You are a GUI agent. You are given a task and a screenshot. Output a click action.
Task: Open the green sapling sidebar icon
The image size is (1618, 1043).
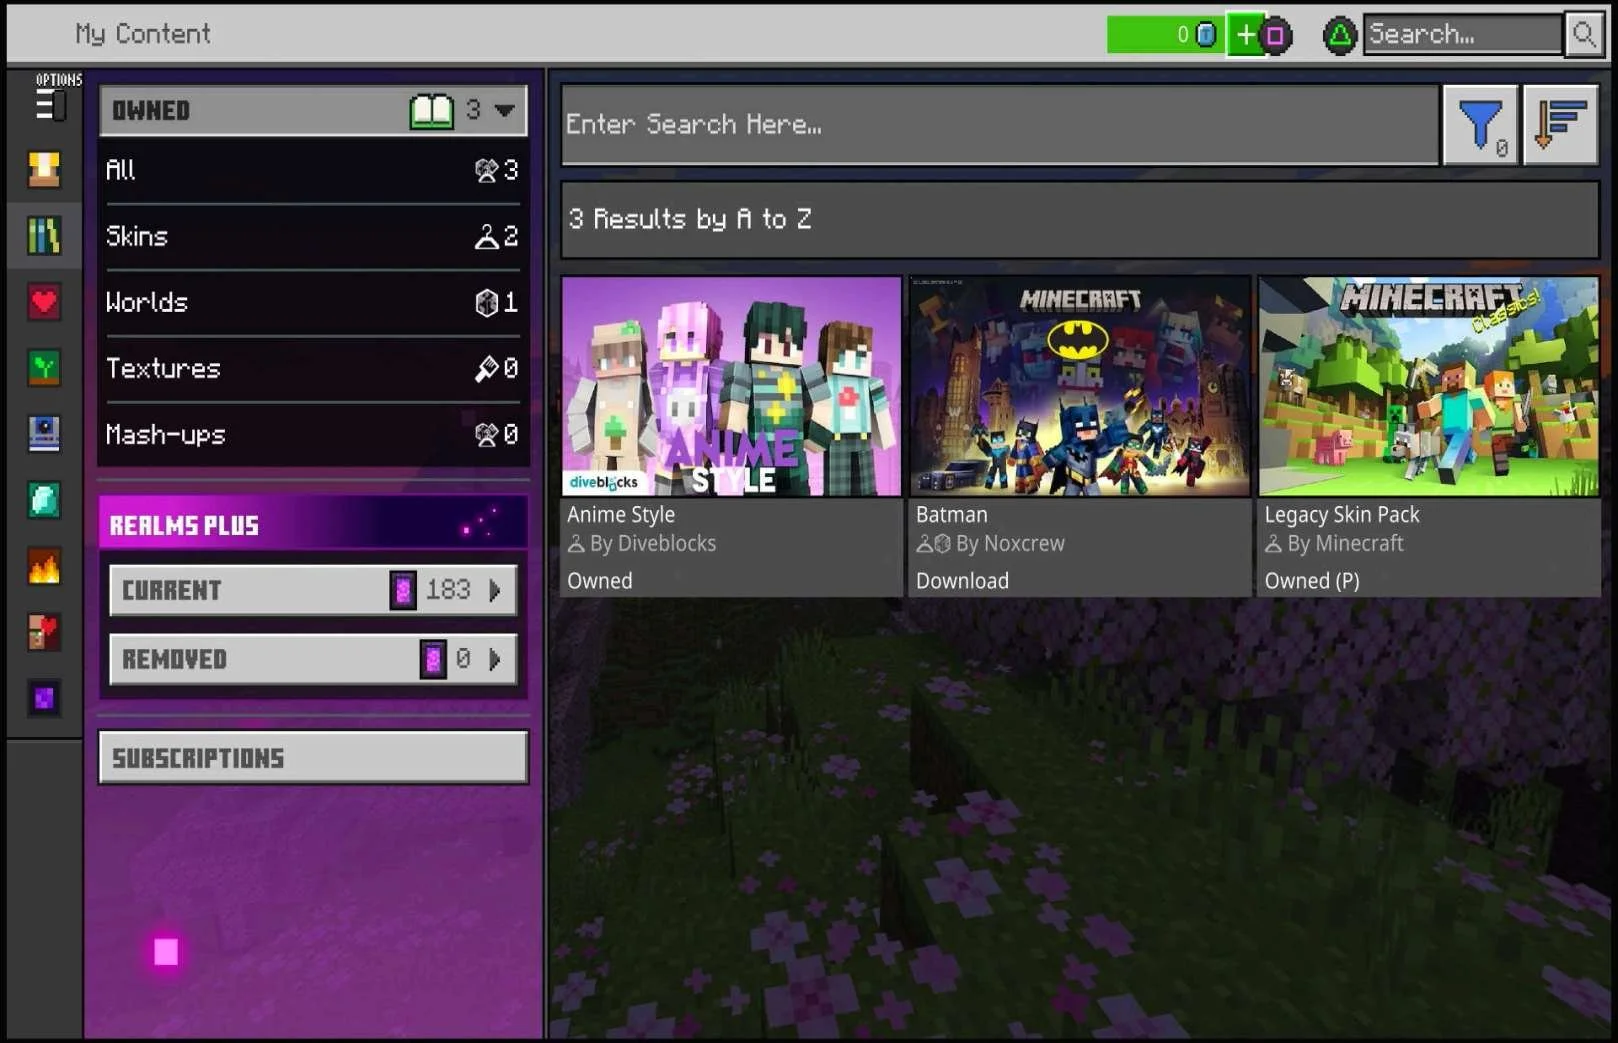[44, 368]
